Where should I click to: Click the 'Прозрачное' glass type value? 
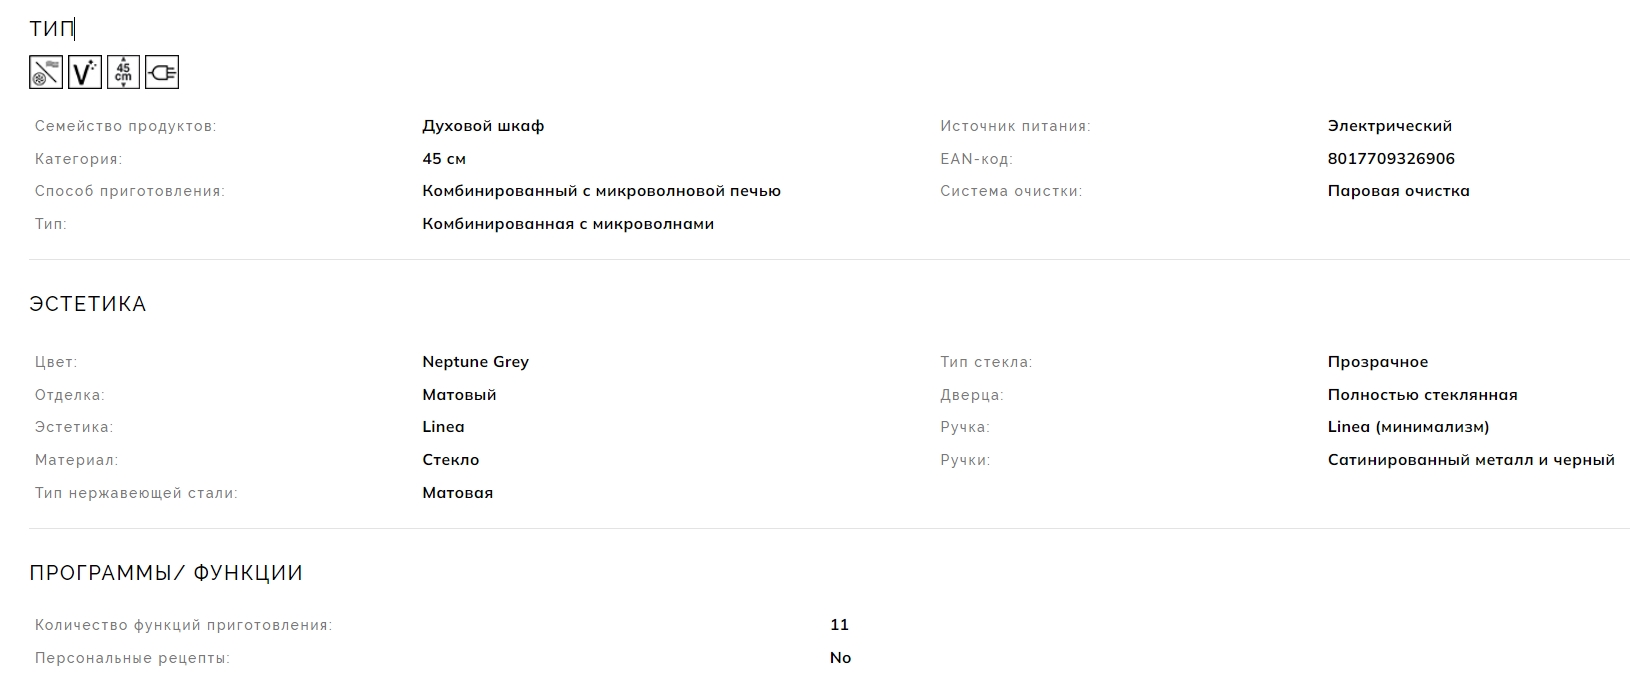coord(1377,362)
